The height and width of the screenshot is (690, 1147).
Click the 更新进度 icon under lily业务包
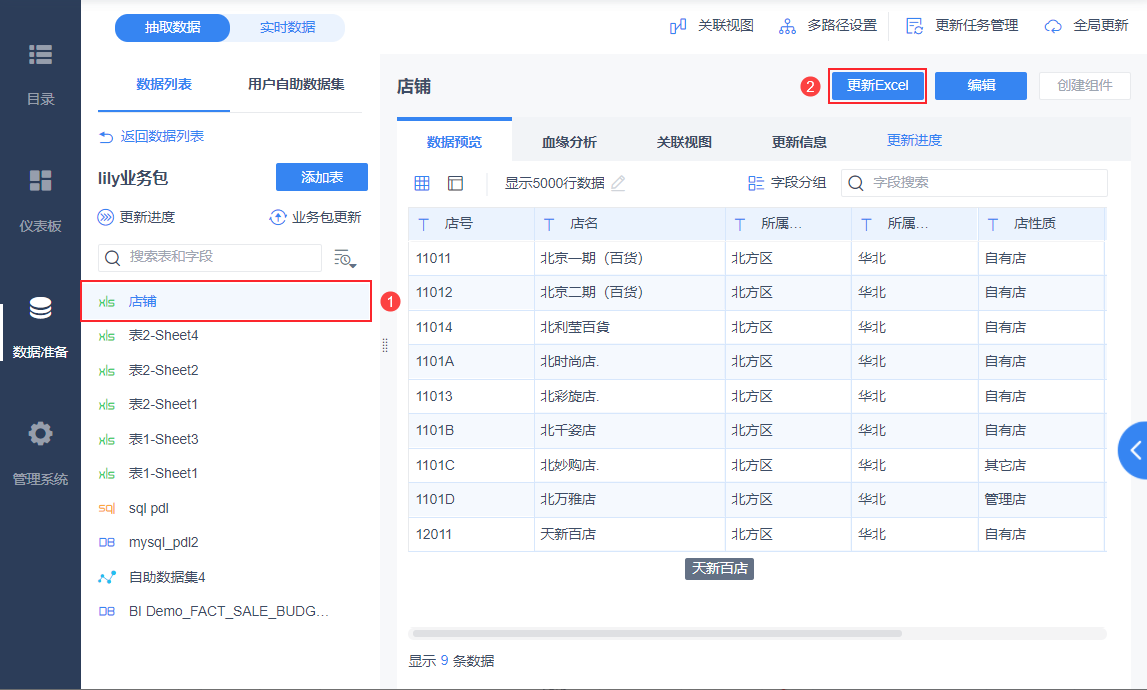click(106, 217)
